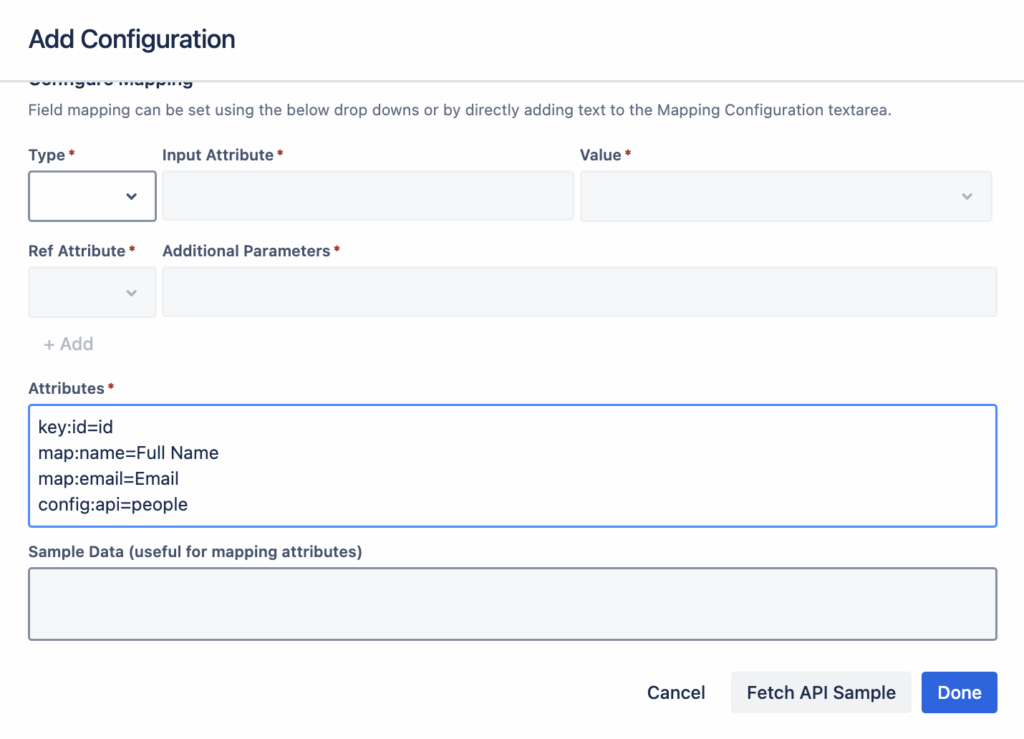Focus the Additional Parameters input box
This screenshot has height=739, width=1024.
[579, 292]
